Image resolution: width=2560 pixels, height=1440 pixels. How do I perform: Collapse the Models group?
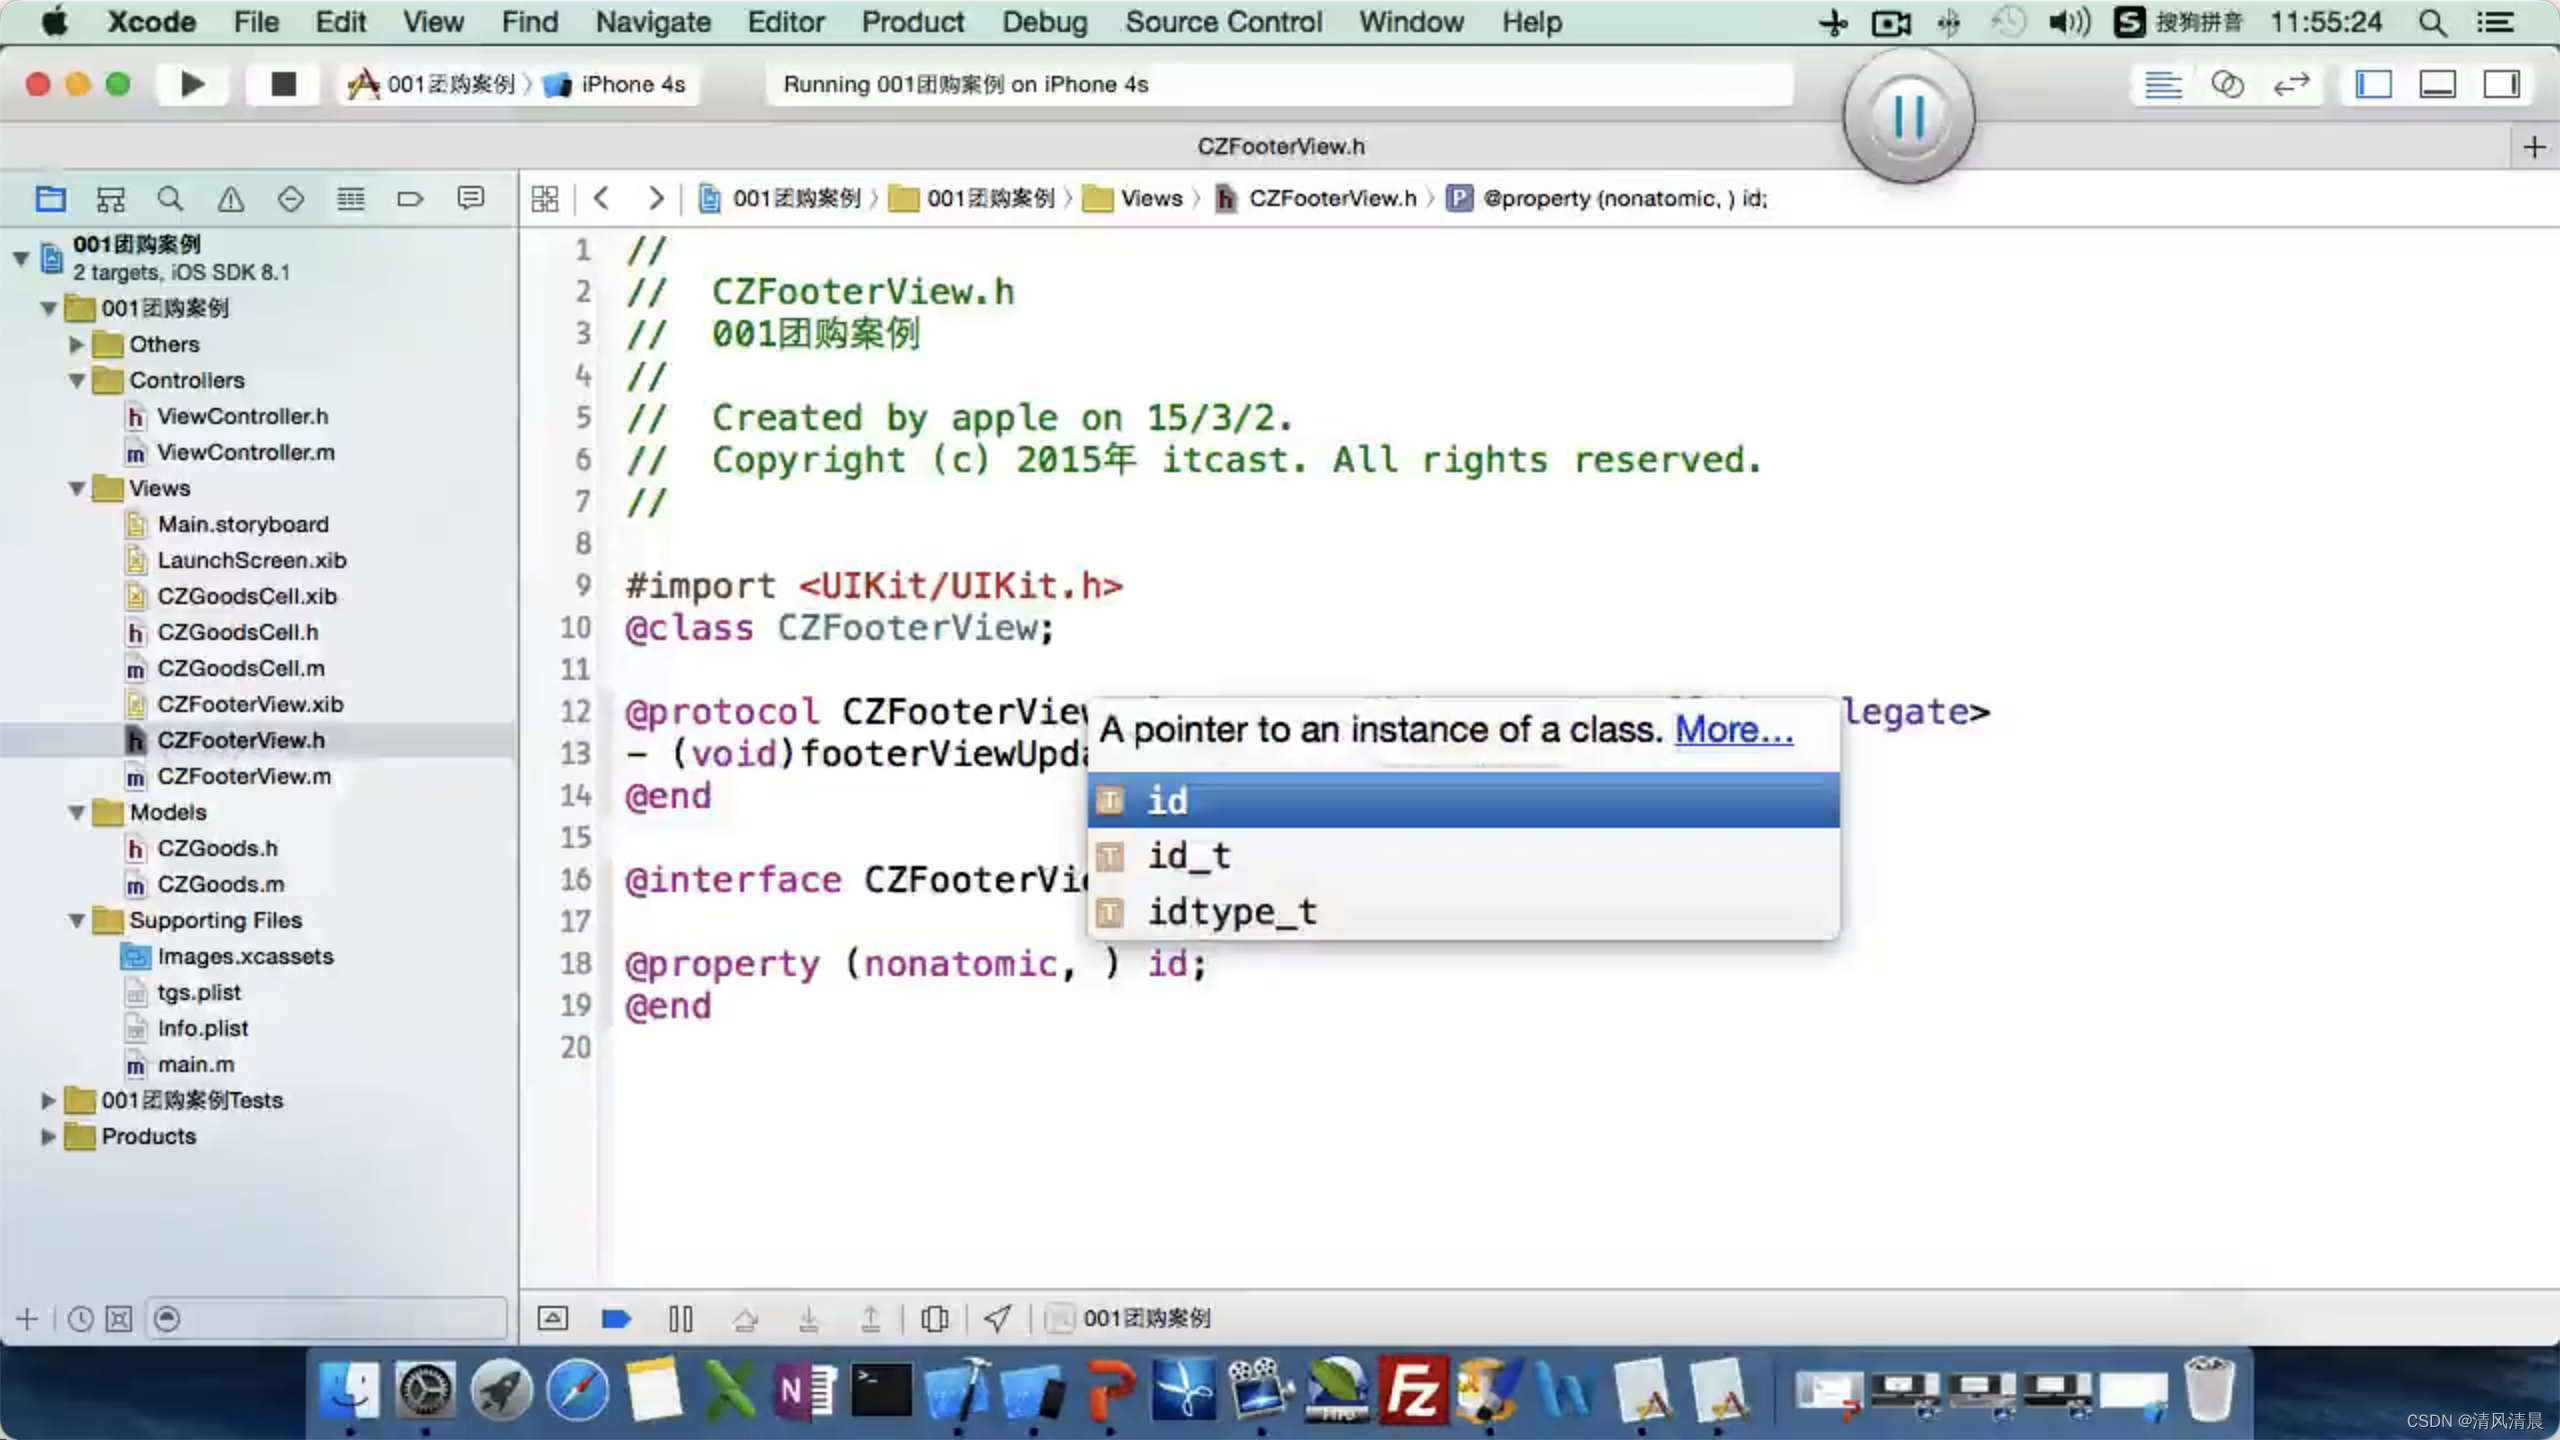click(x=76, y=812)
